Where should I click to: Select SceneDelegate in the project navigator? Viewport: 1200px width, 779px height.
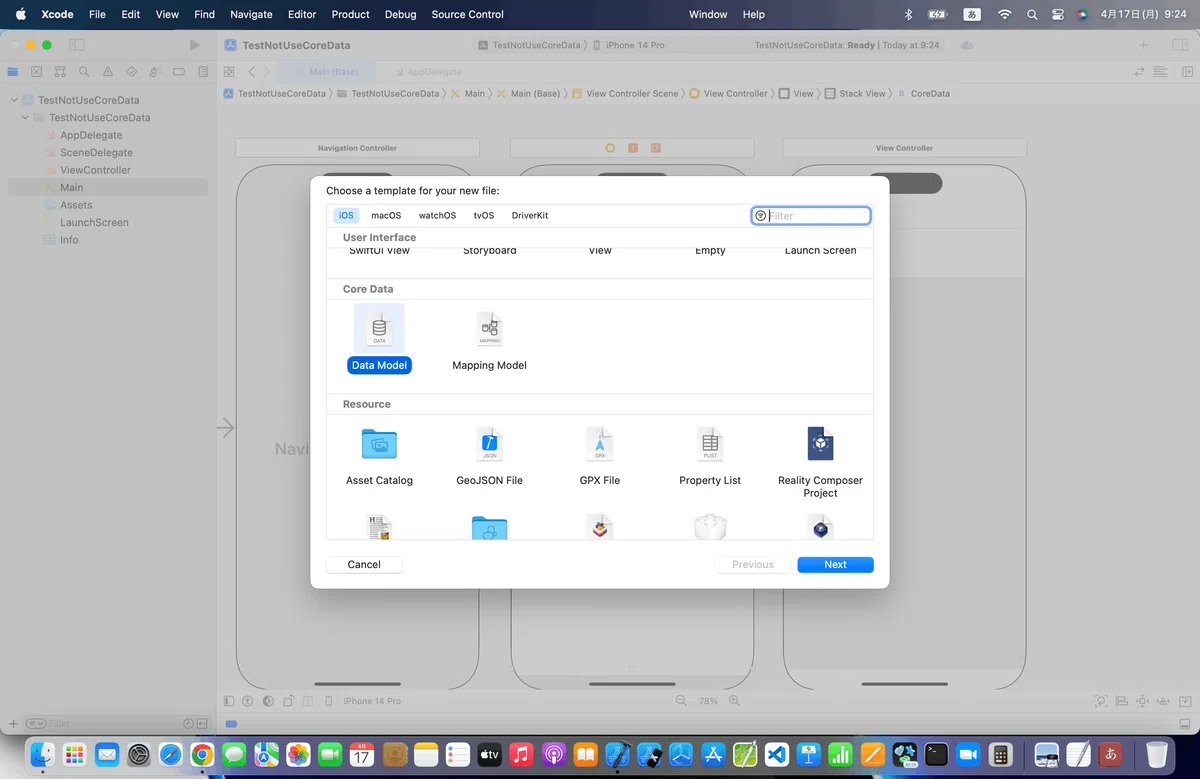click(95, 153)
